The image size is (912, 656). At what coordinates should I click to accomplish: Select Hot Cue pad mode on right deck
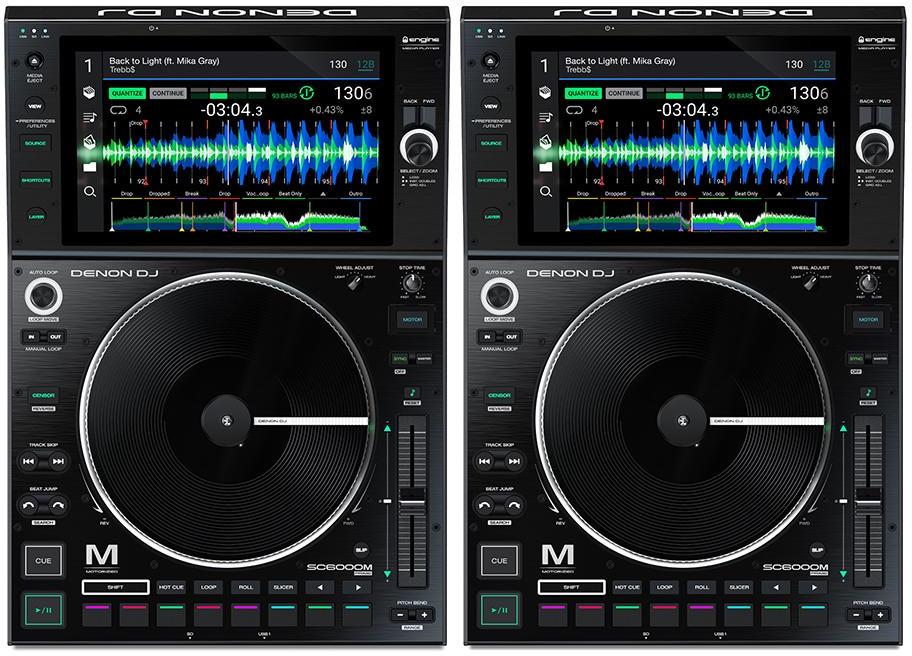[x=627, y=587]
